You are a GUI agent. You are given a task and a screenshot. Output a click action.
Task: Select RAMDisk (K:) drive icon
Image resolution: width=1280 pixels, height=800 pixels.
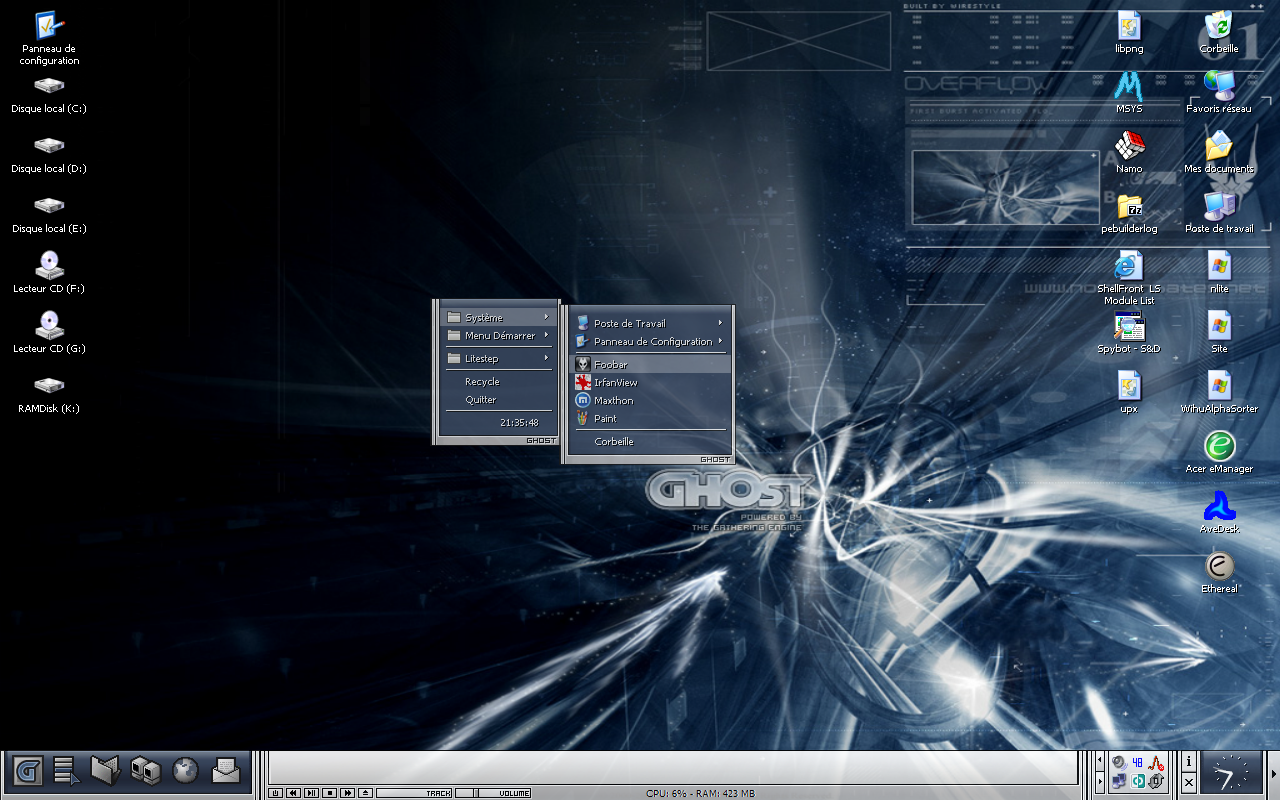tap(49, 395)
